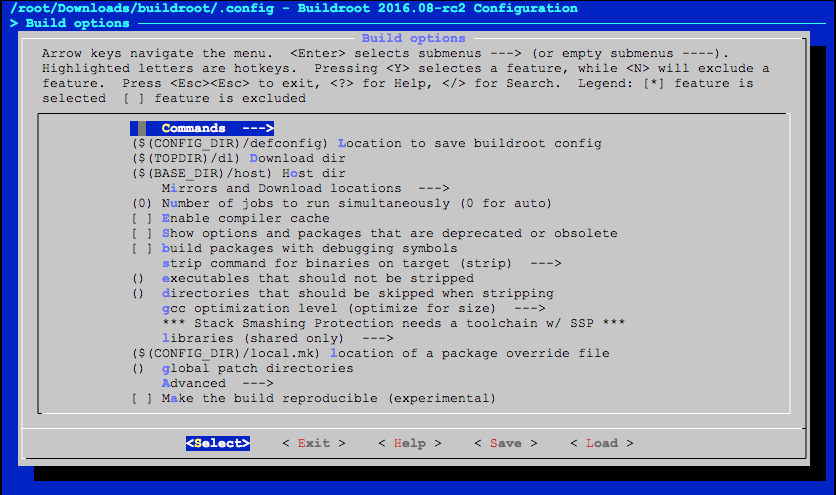Open Mirrors and Download locations submenu
Image resolution: width=836 pixels, height=495 pixels.
(306, 188)
